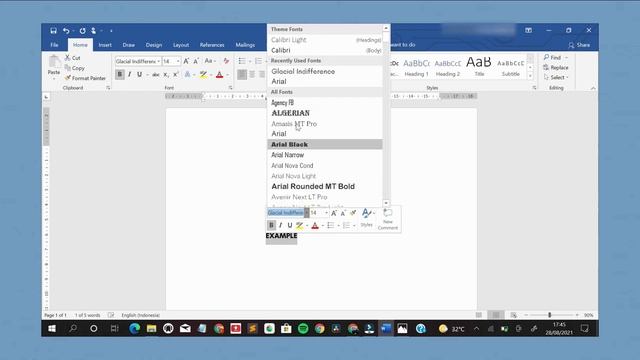Increase font size in the ribbon
Viewport: 640px width, 360px height.
[186, 61]
